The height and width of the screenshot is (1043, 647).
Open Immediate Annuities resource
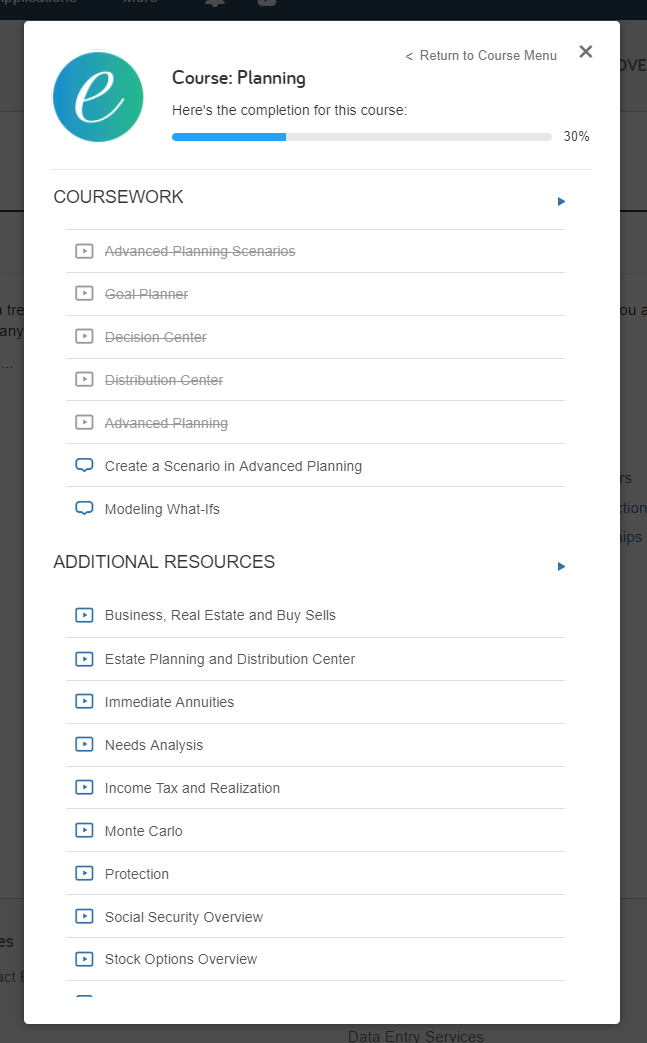point(170,702)
